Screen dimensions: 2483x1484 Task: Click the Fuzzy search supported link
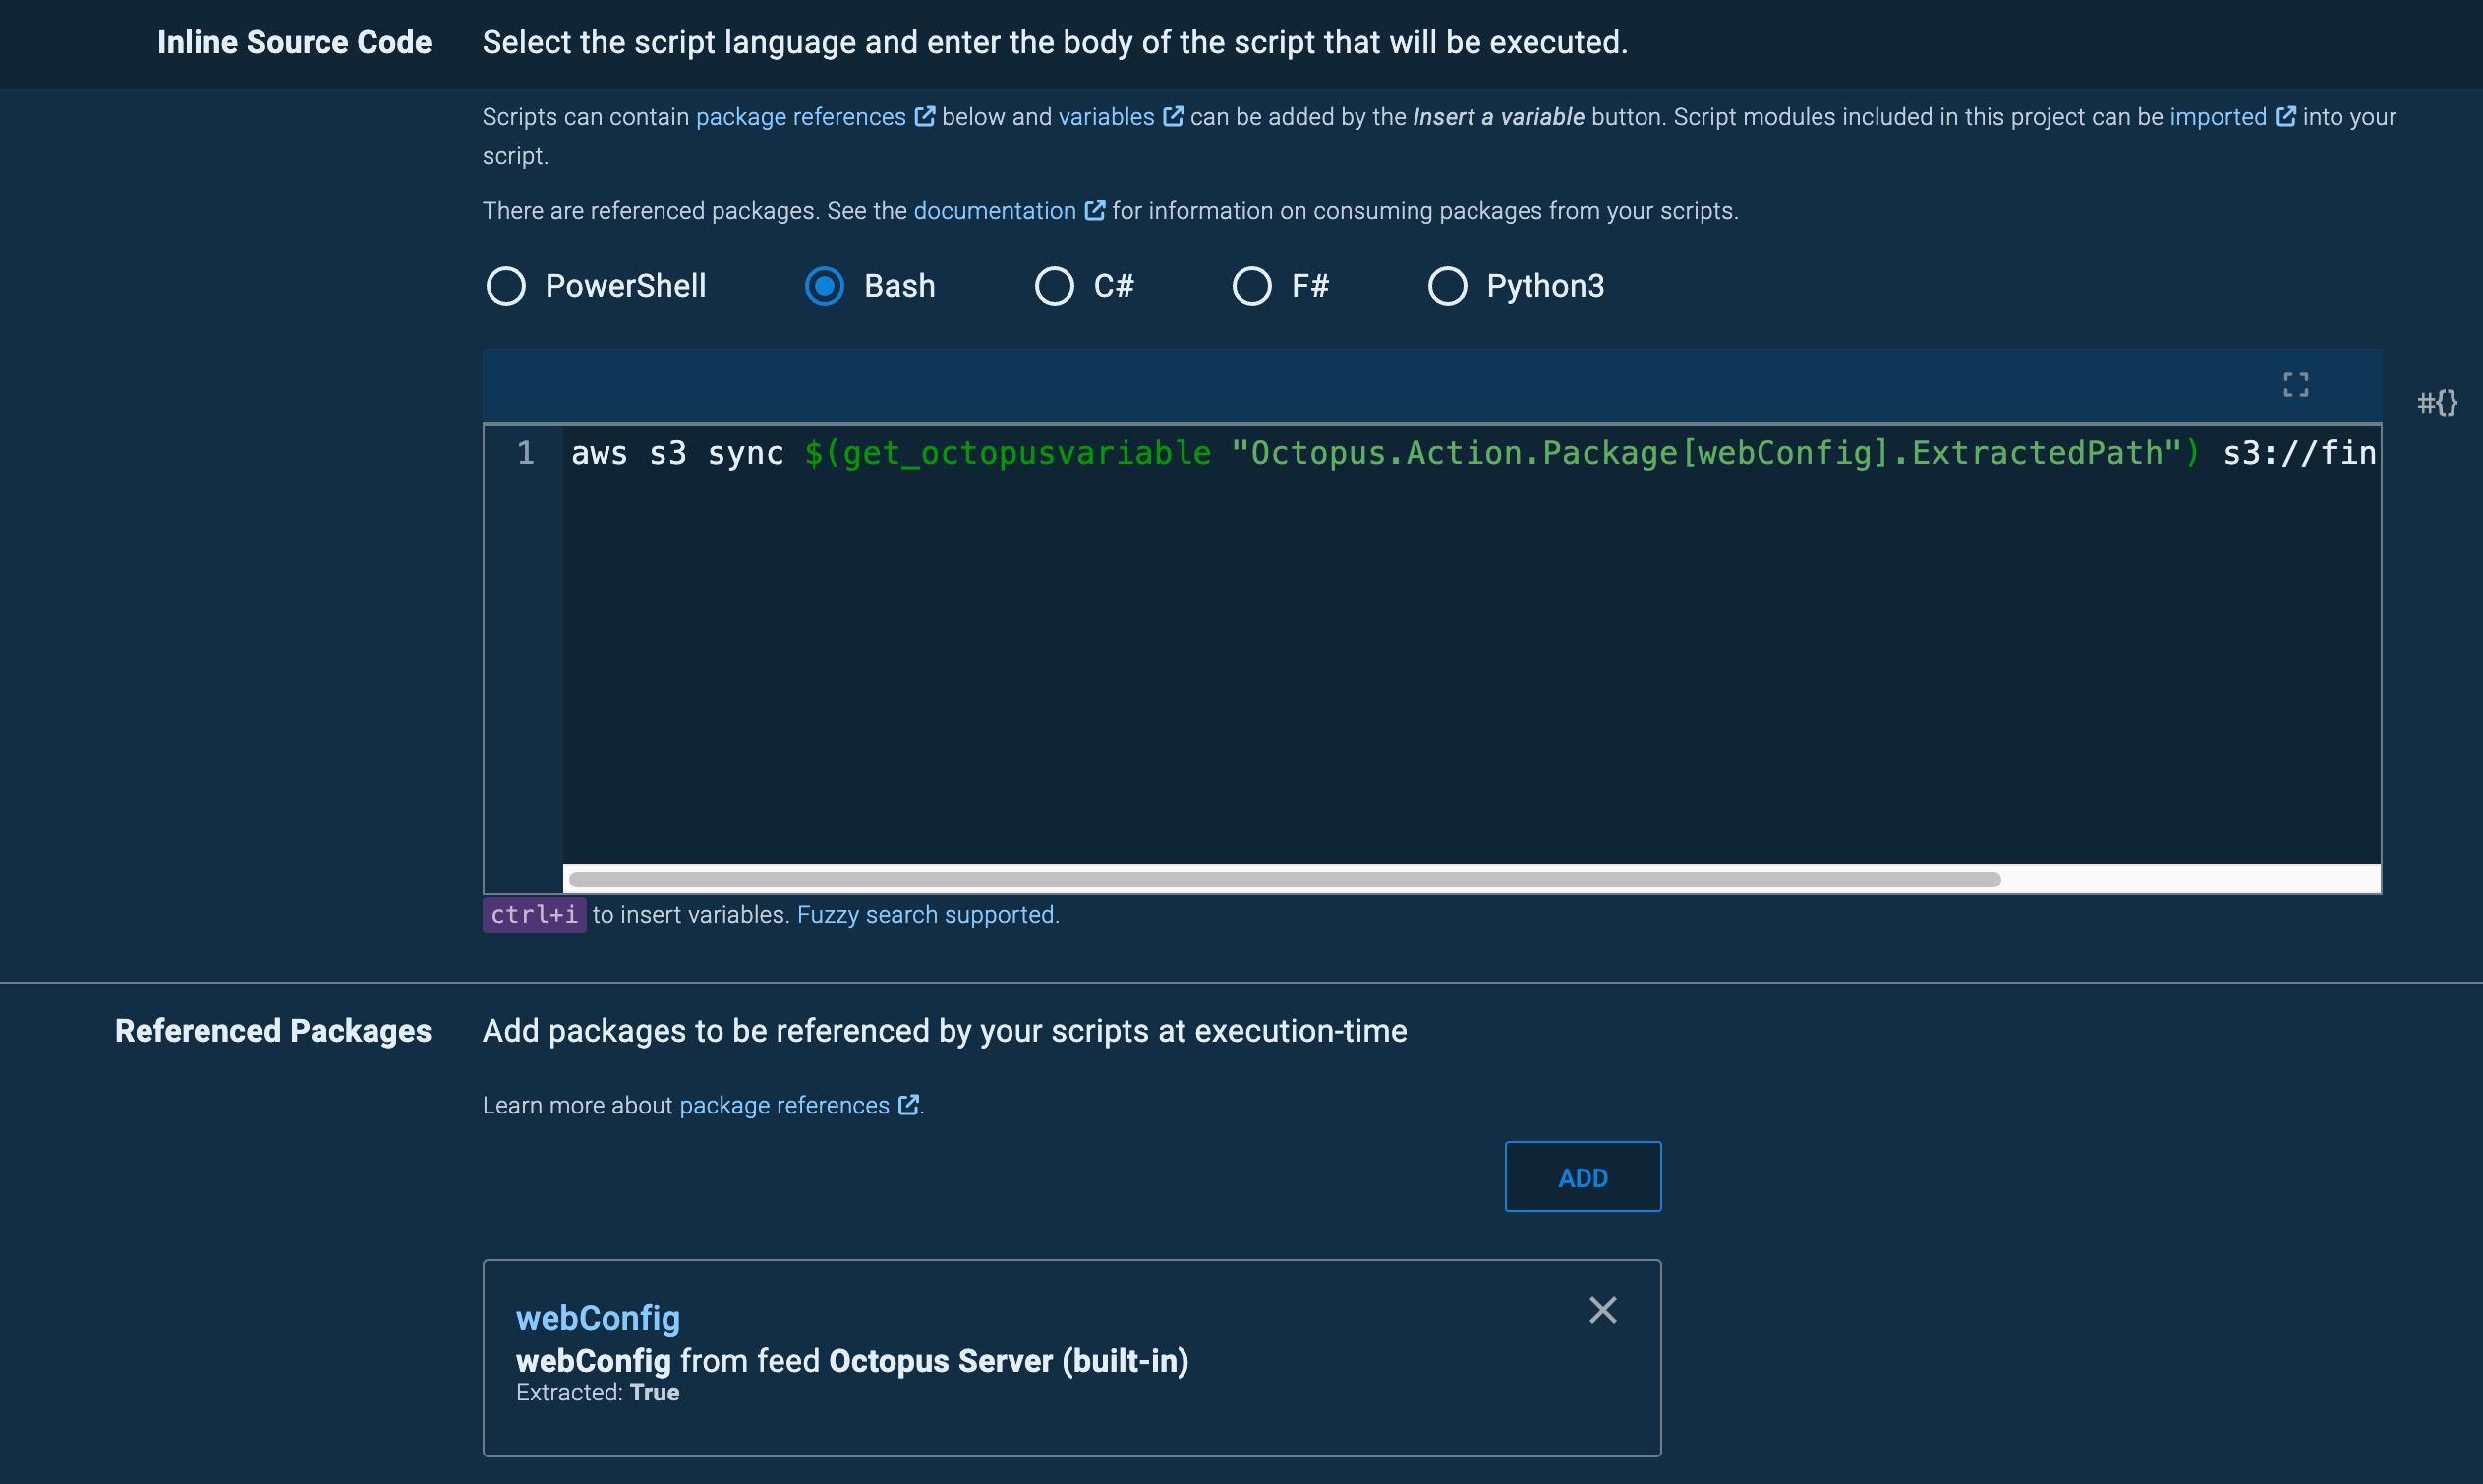click(x=927, y=915)
